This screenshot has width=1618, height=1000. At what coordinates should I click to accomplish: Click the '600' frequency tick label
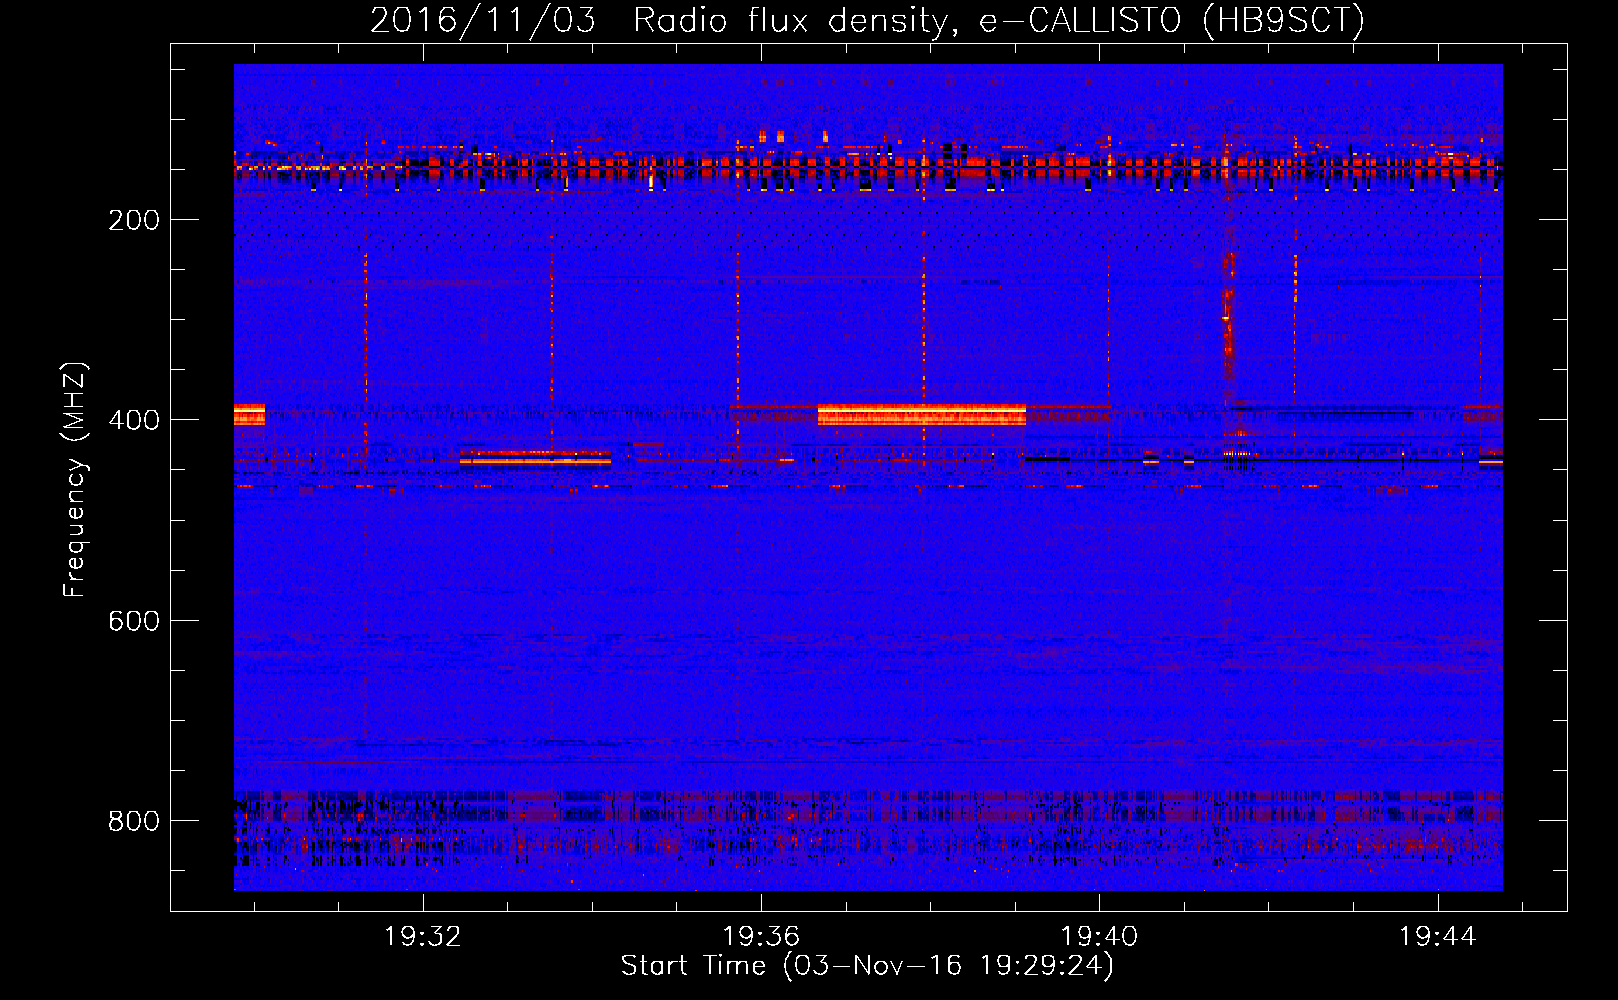tap(134, 621)
